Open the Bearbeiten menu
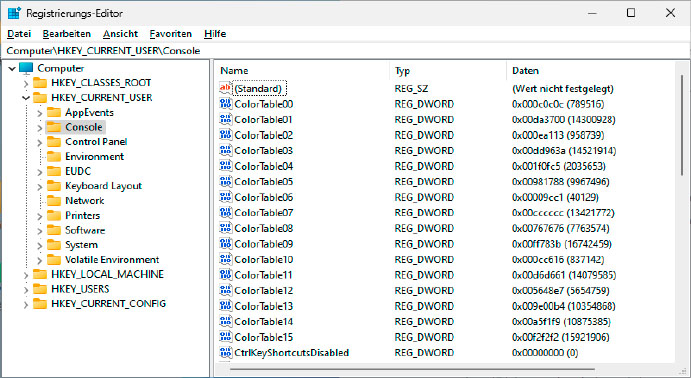691x378 pixels. [67, 34]
